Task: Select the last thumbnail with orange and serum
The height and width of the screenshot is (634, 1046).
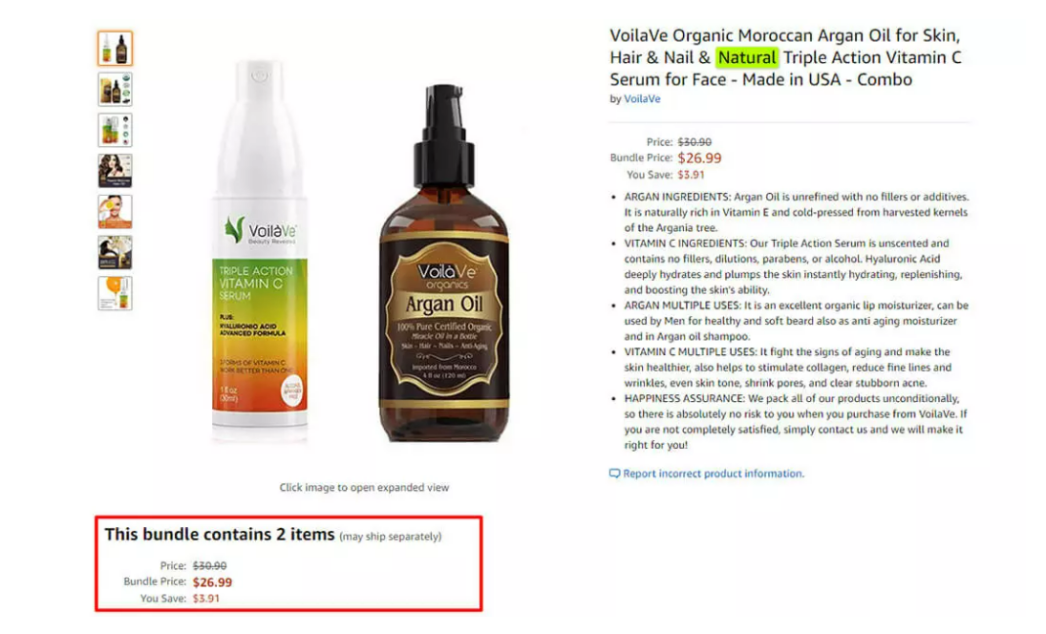Action: [x=115, y=293]
